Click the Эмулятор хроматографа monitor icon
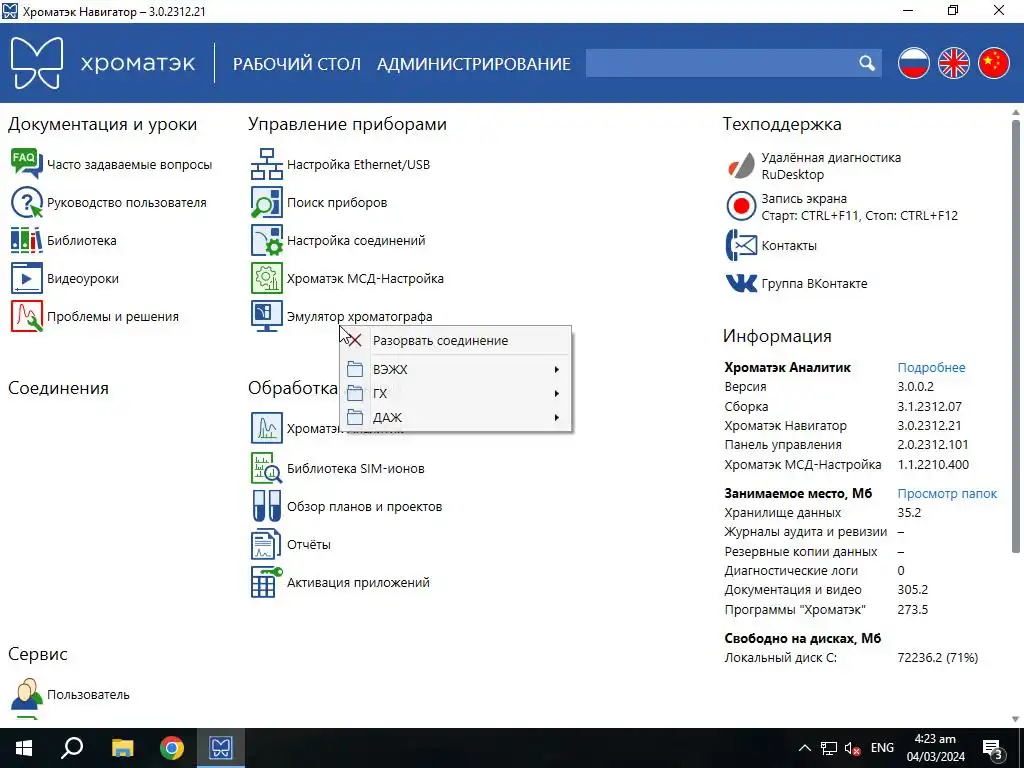This screenshot has height=768, width=1024. [266, 316]
